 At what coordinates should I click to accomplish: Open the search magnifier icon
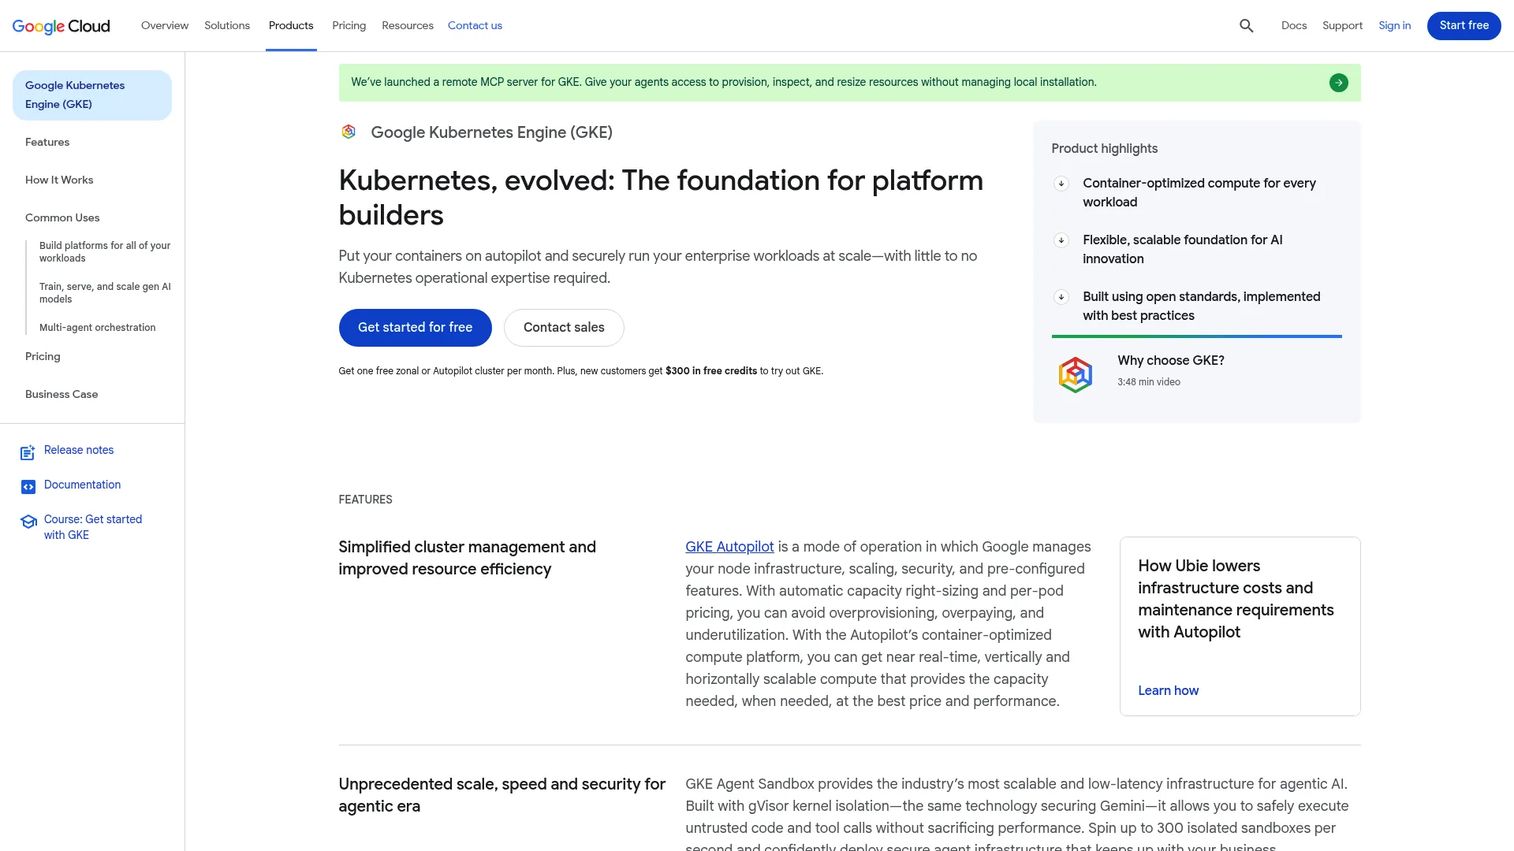coord(1246,26)
